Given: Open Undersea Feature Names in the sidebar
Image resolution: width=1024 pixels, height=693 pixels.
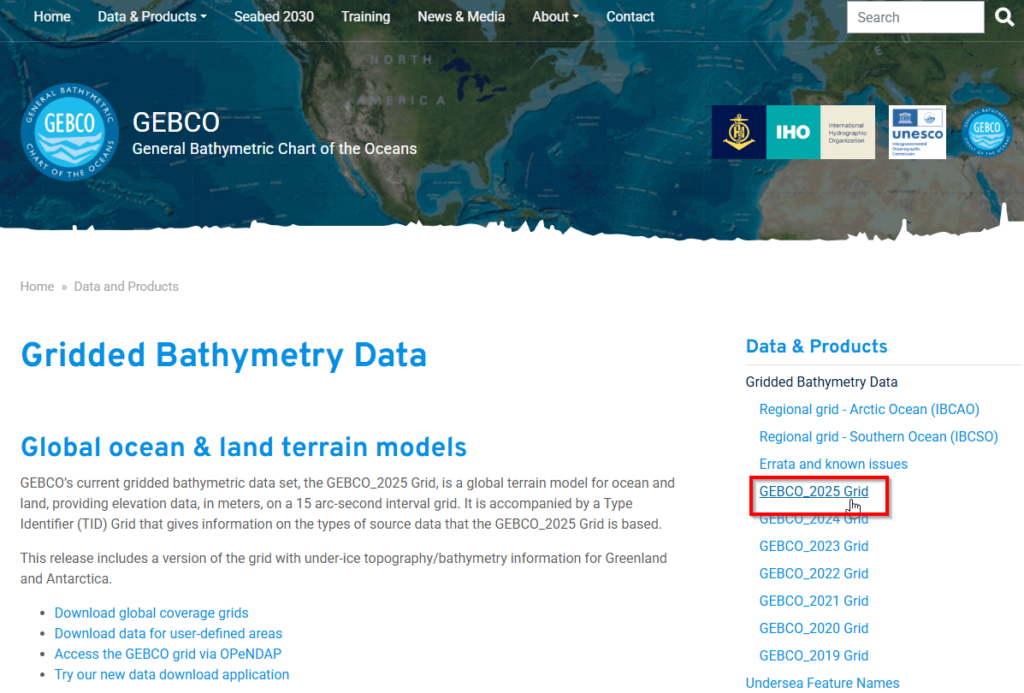Looking at the screenshot, I should click(822, 682).
